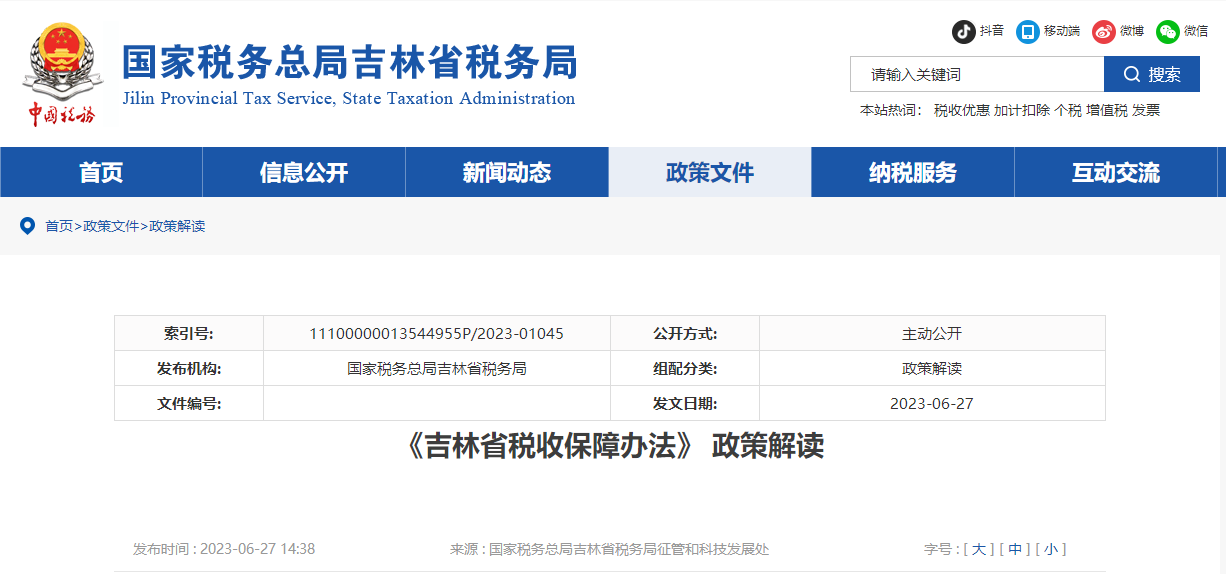Open the WeChat (微信) icon

click(1167, 32)
